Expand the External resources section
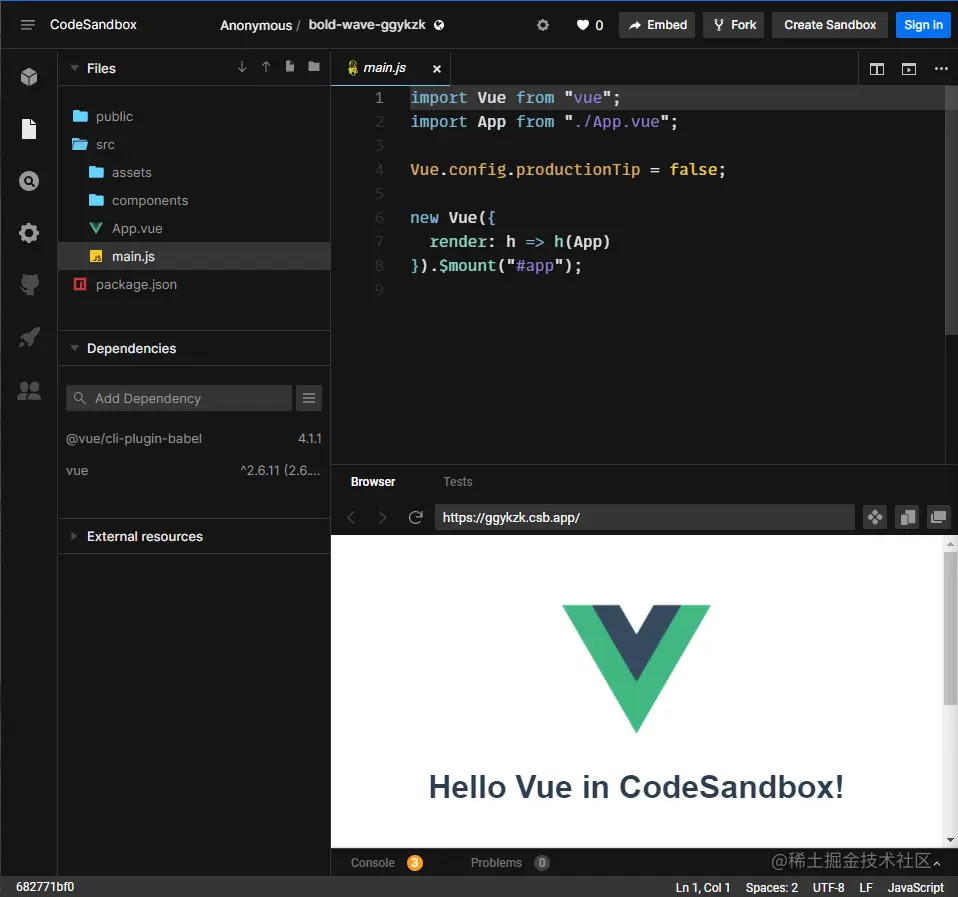This screenshot has width=958, height=897. click(x=75, y=536)
